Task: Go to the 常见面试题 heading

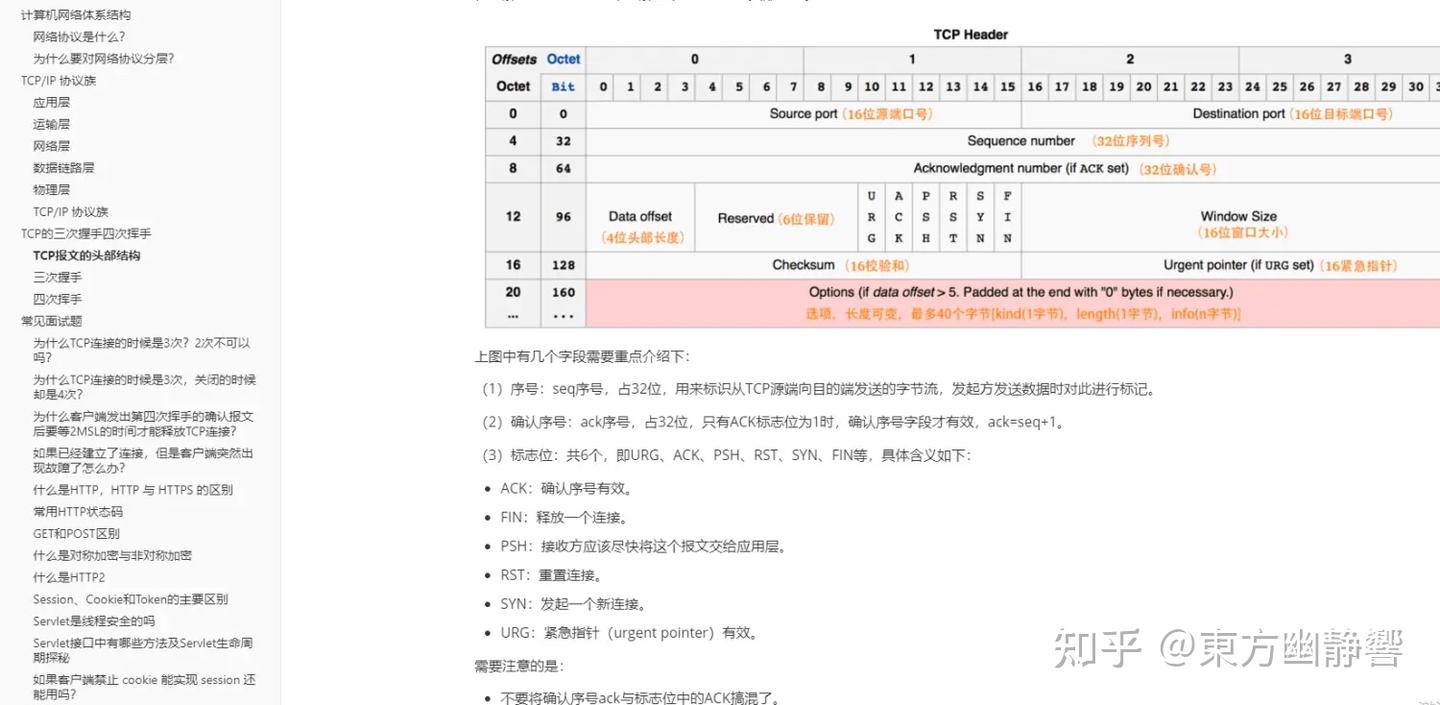Action: pos(51,321)
